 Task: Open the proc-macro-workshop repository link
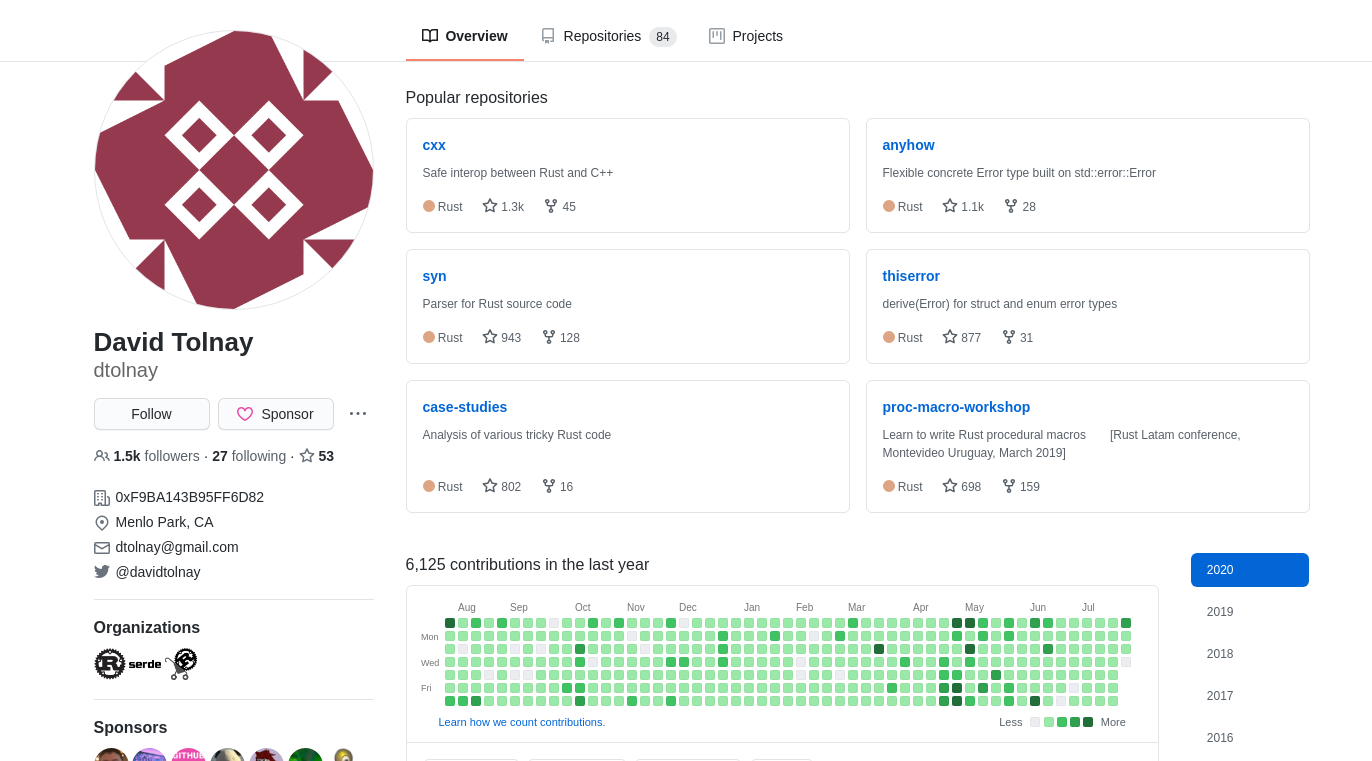[956, 407]
